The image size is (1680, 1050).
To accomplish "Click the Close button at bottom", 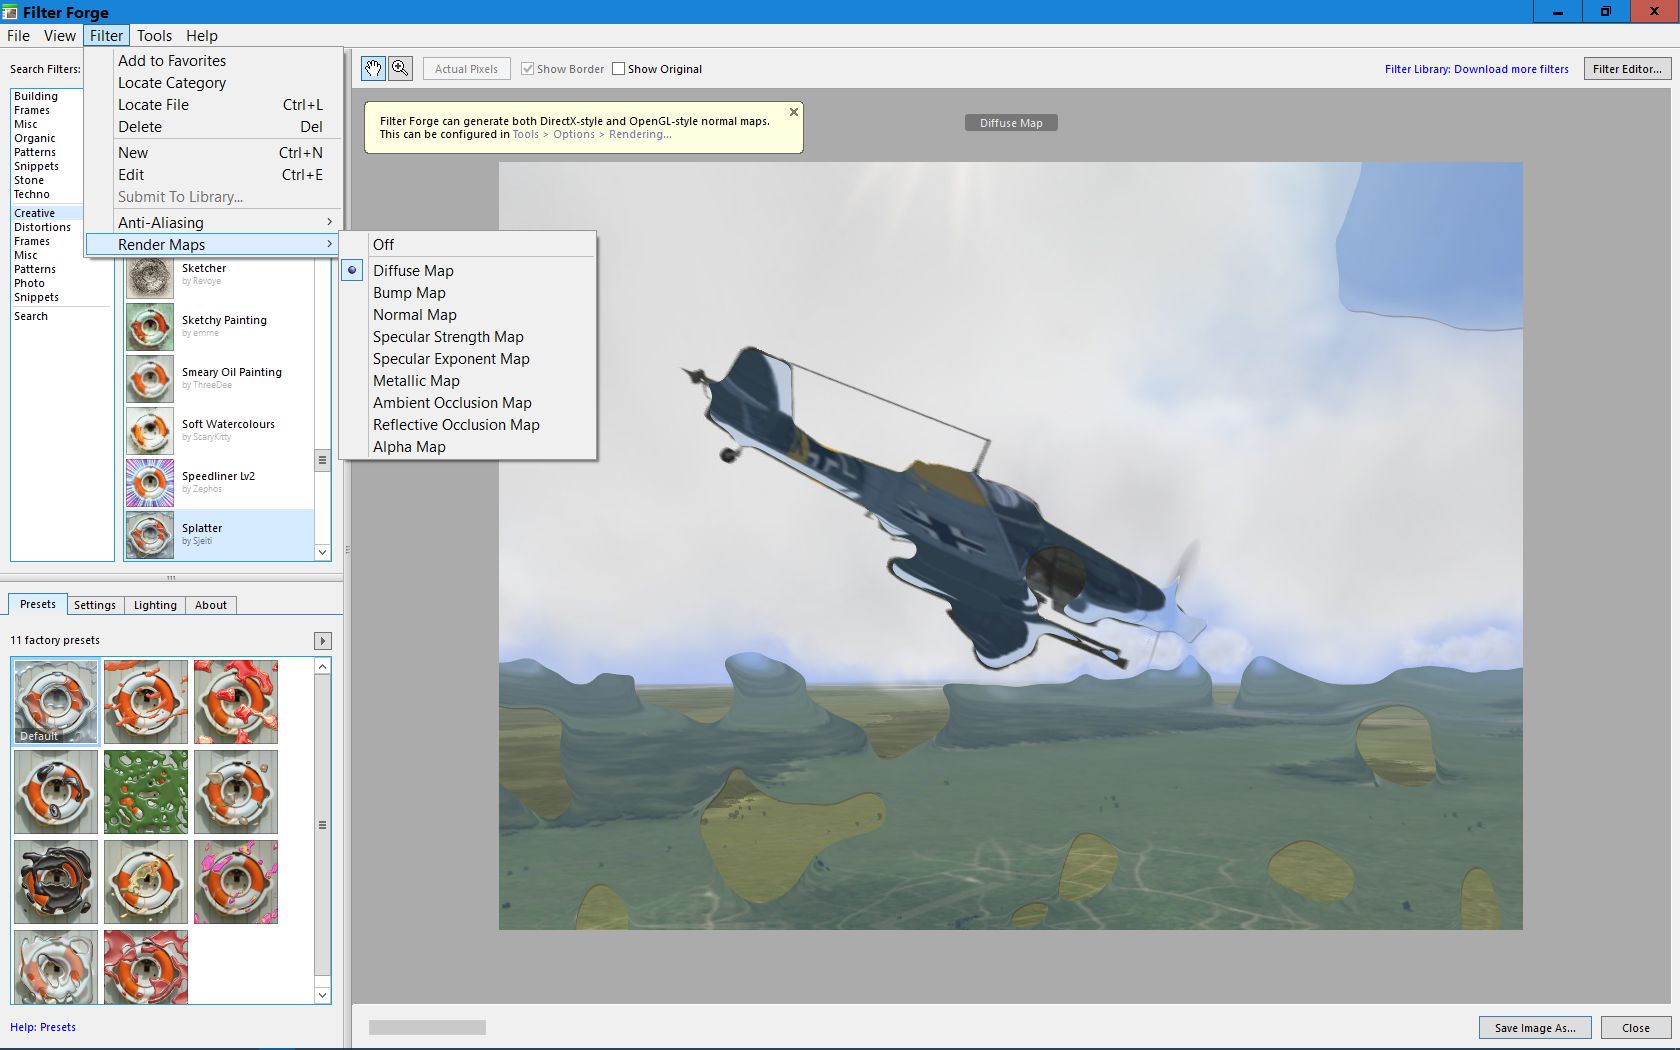I will tap(1636, 1028).
